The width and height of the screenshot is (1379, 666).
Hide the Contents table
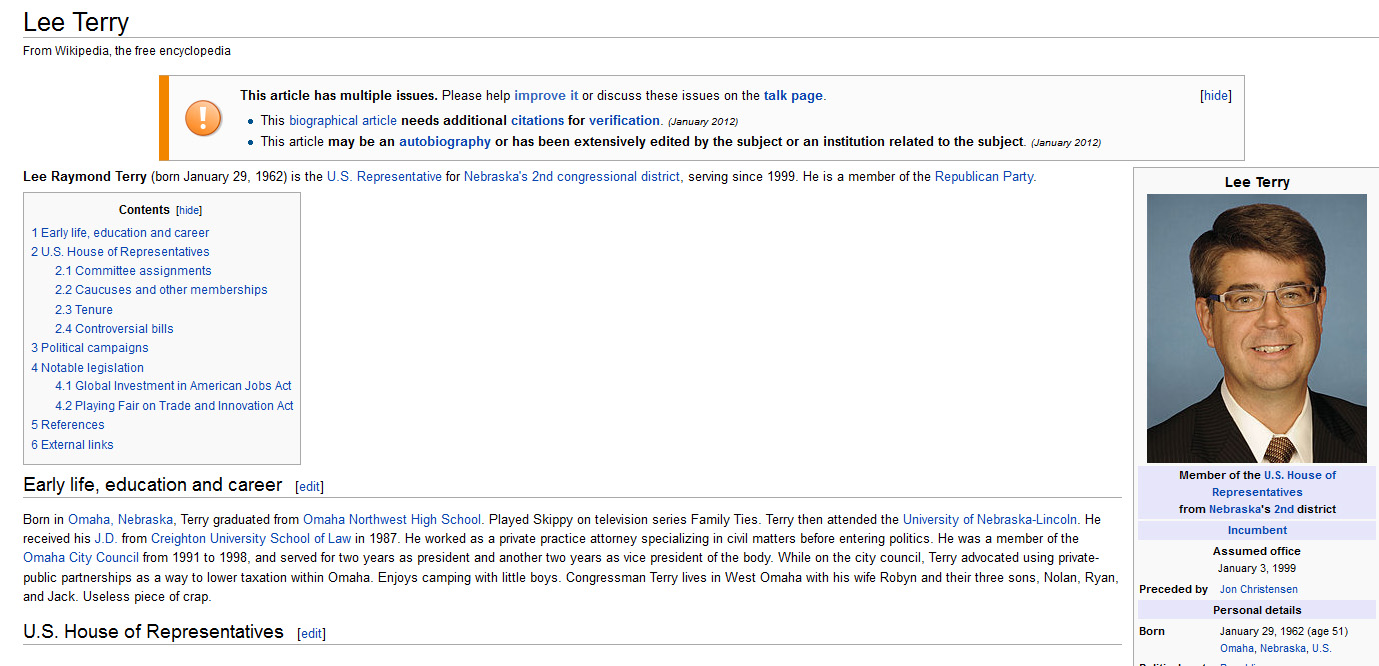189,211
